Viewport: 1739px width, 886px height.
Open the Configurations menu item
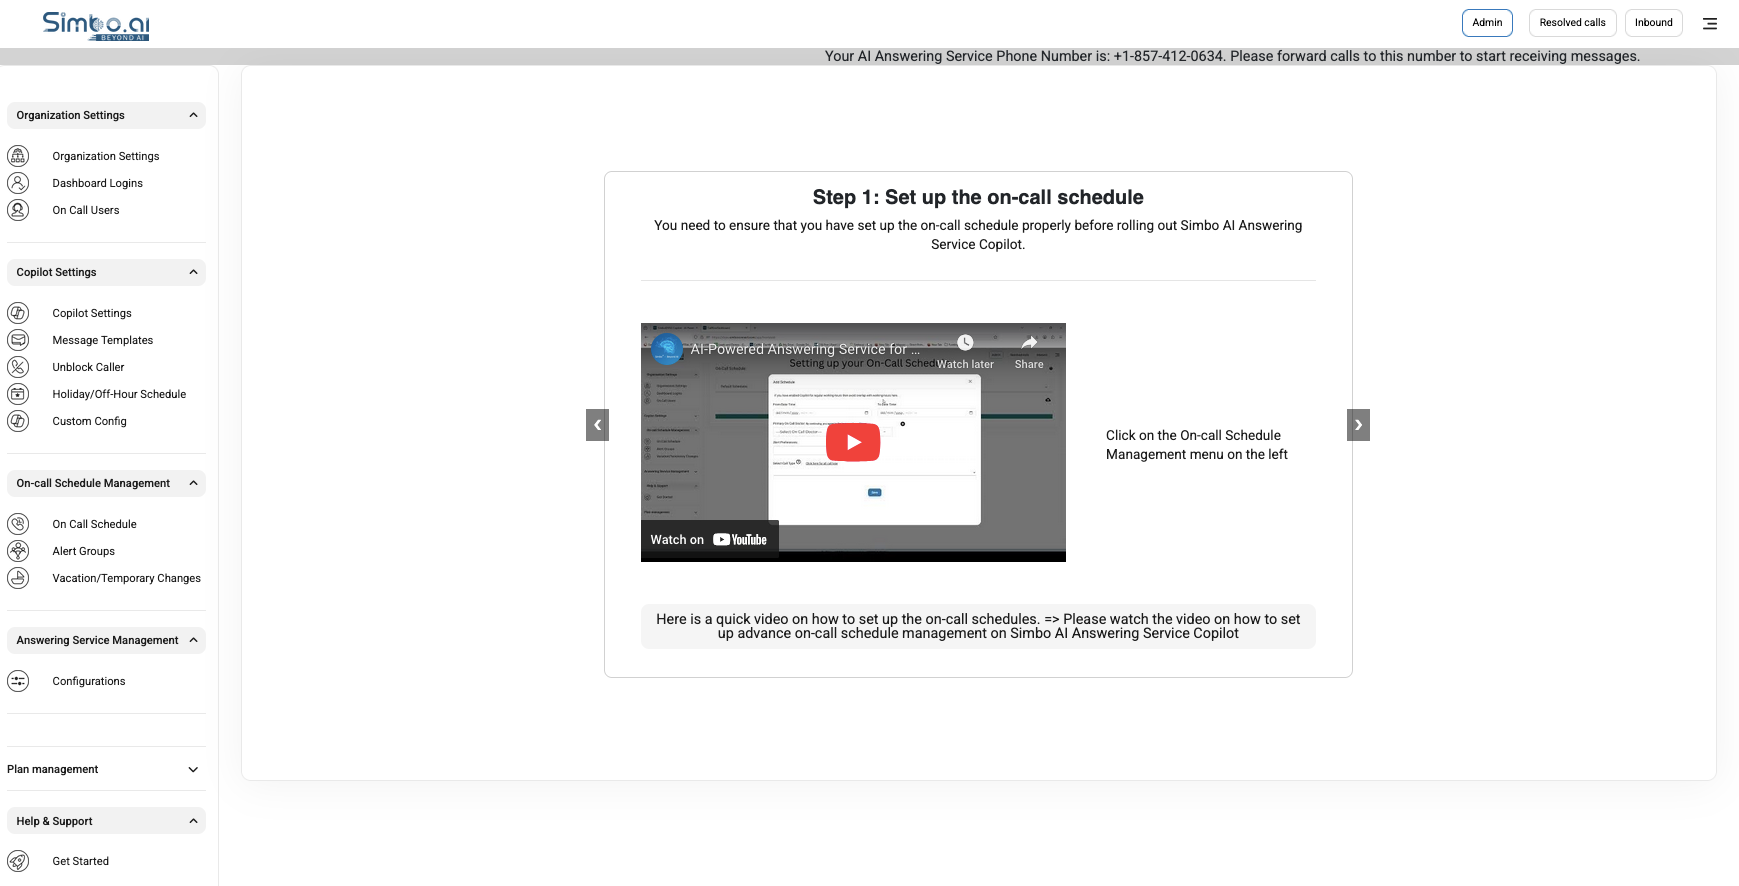[x=89, y=681]
